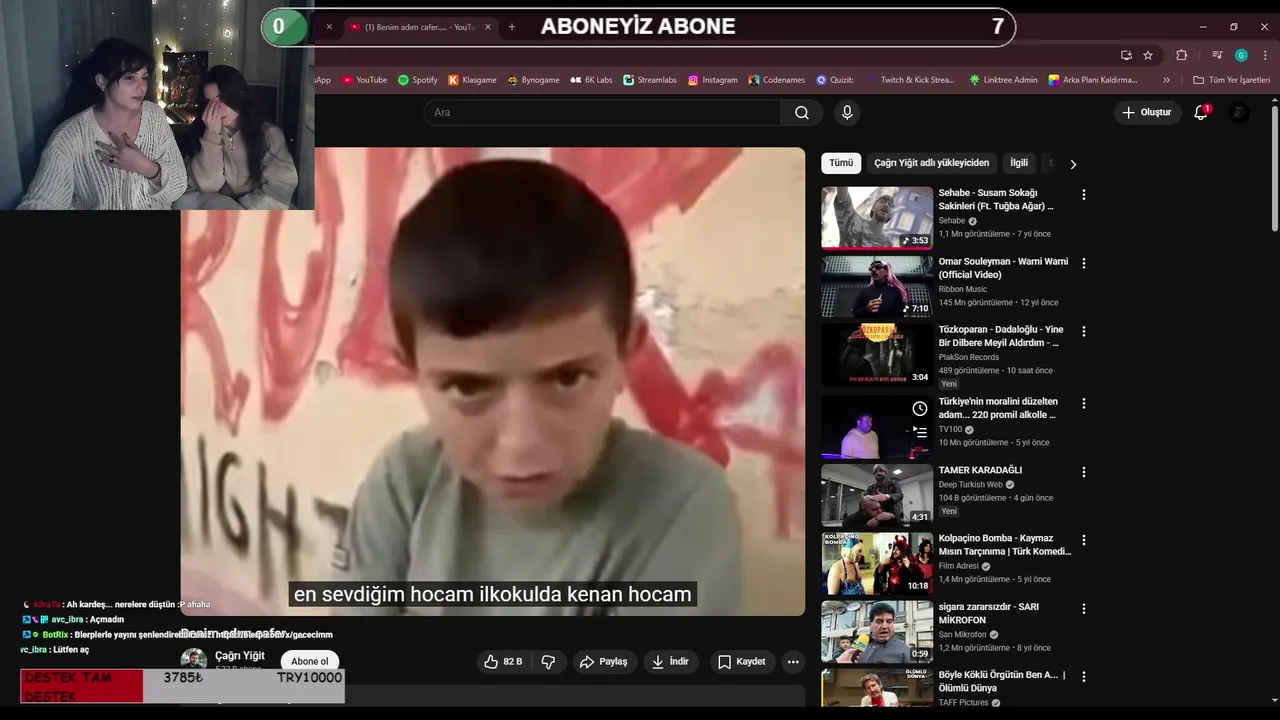Open options for Tözkoparan - Dadaloğlu video

click(1083, 331)
